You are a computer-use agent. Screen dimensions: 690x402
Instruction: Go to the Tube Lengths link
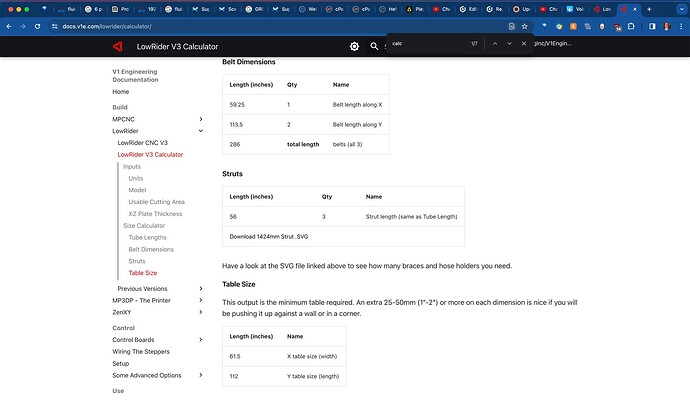click(147, 238)
